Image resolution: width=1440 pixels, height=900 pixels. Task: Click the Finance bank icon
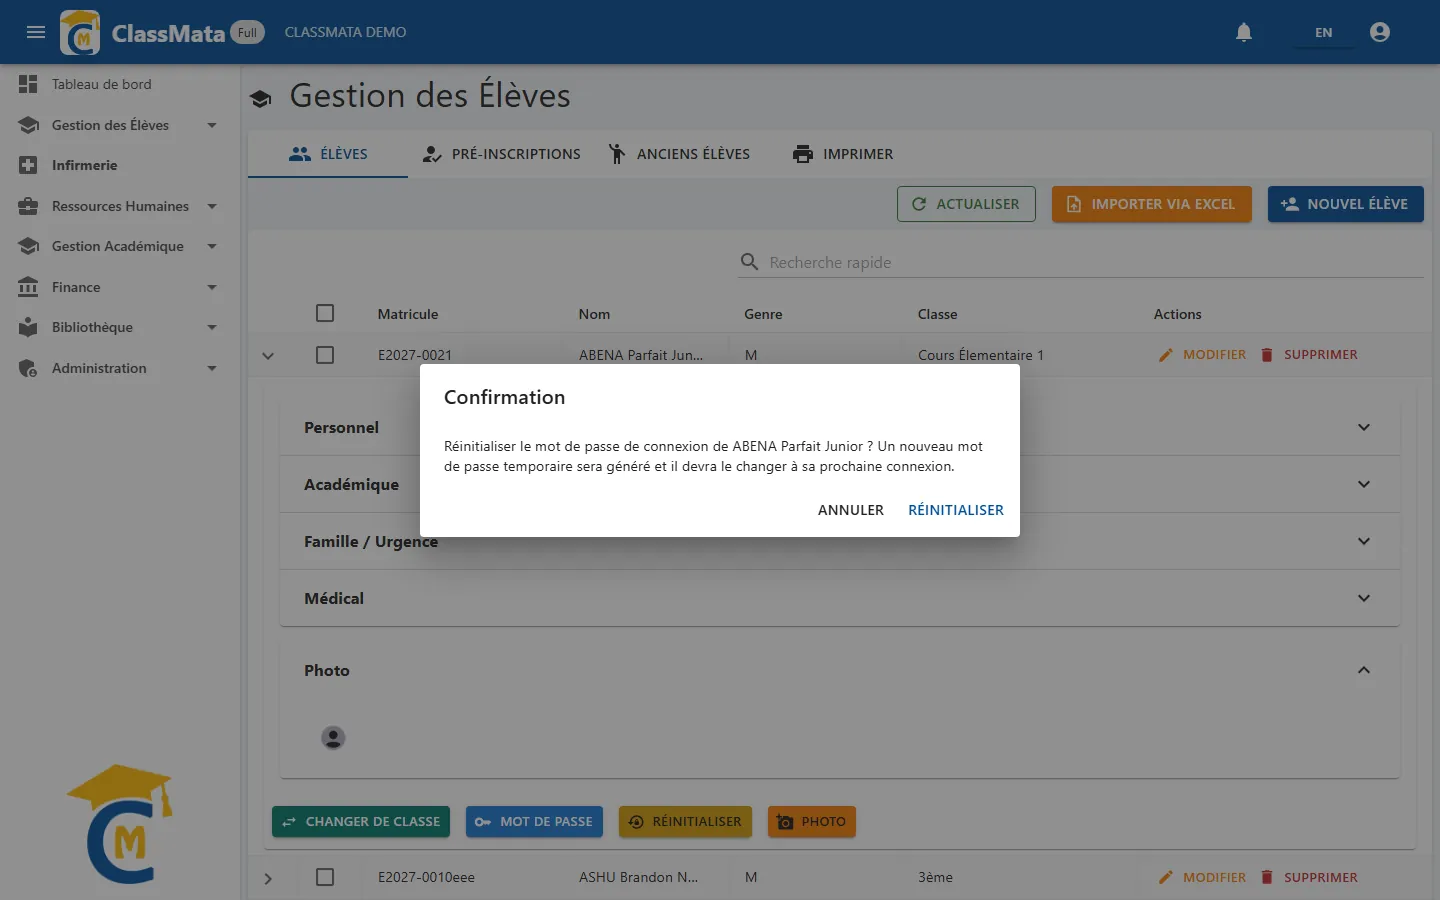tap(28, 287)
